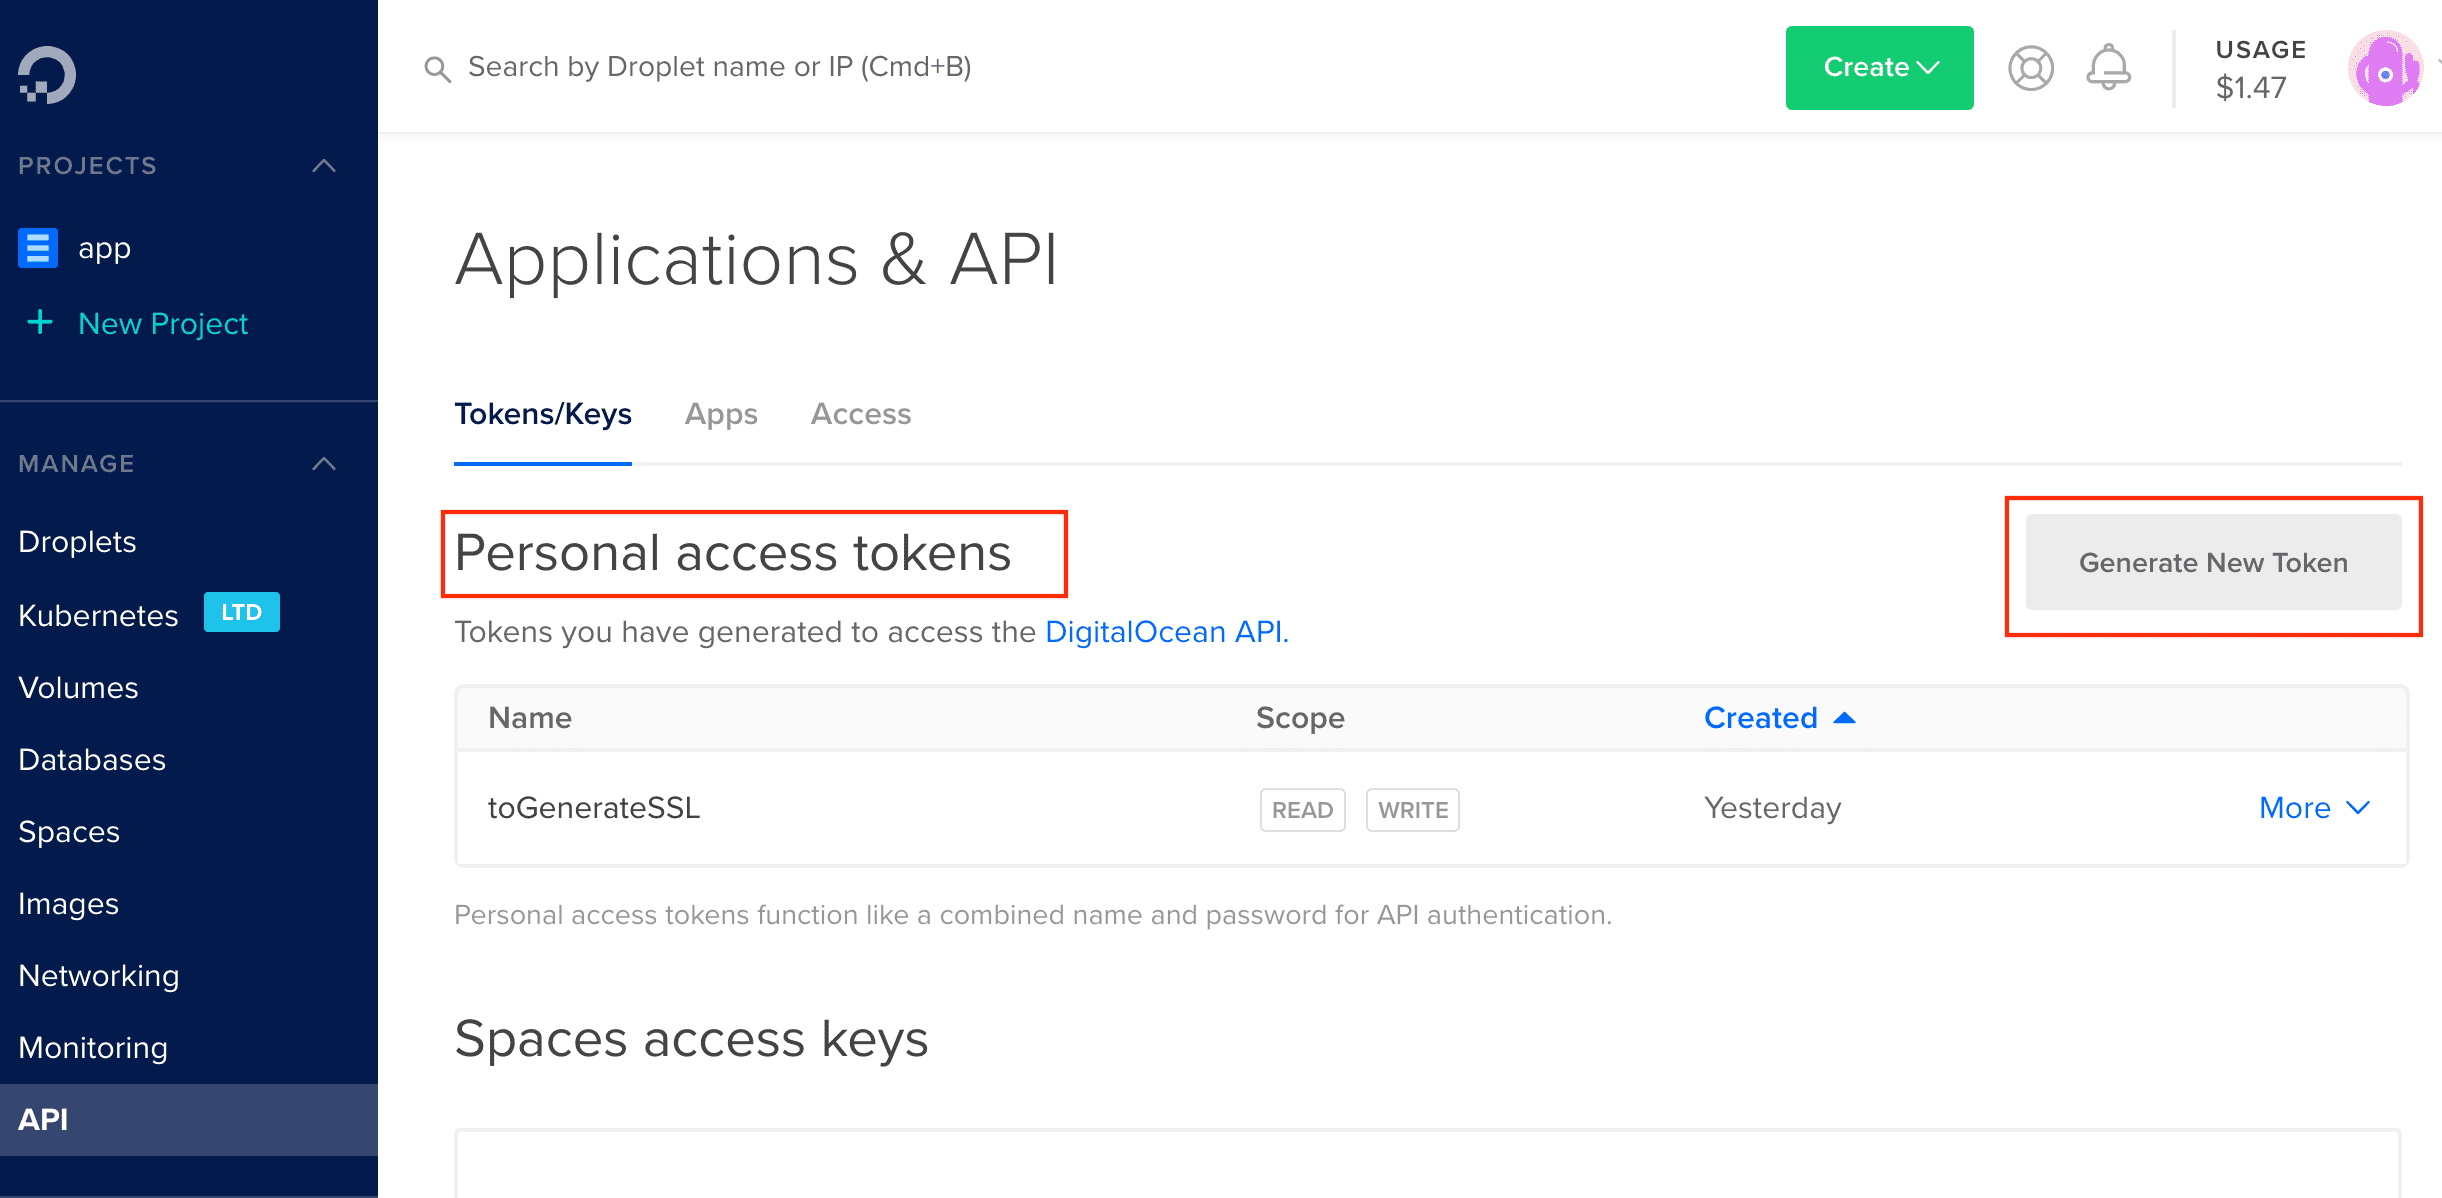Click the Applications & API page title

[x=756, y=260]
